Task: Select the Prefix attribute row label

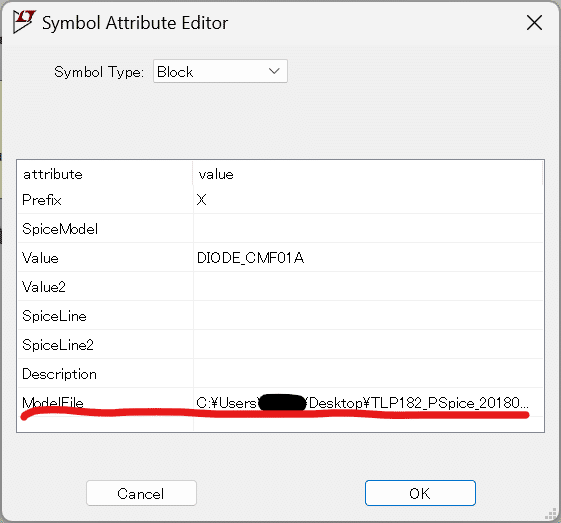Action: pos(42,200)
